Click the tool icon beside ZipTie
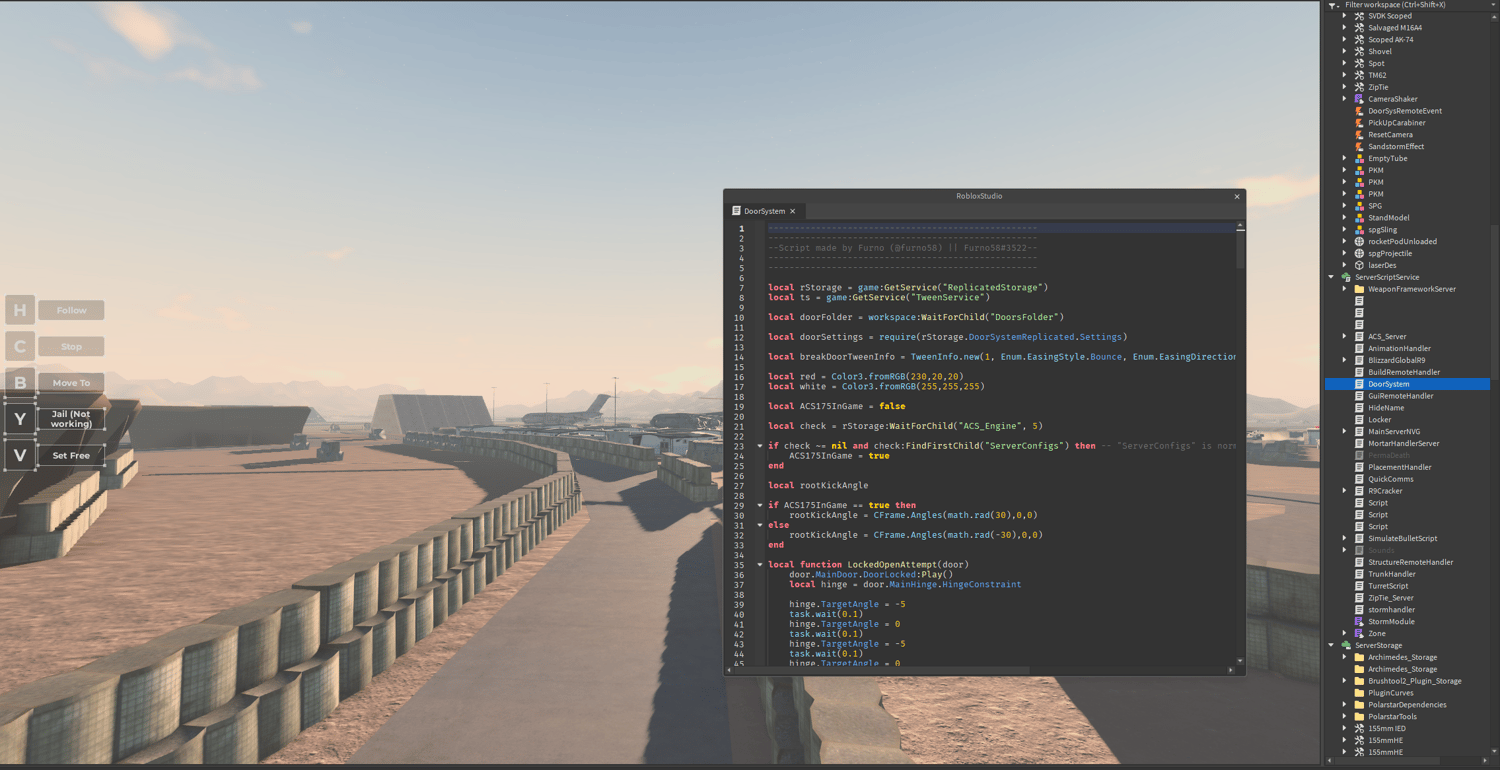 tap(1359, 87)
